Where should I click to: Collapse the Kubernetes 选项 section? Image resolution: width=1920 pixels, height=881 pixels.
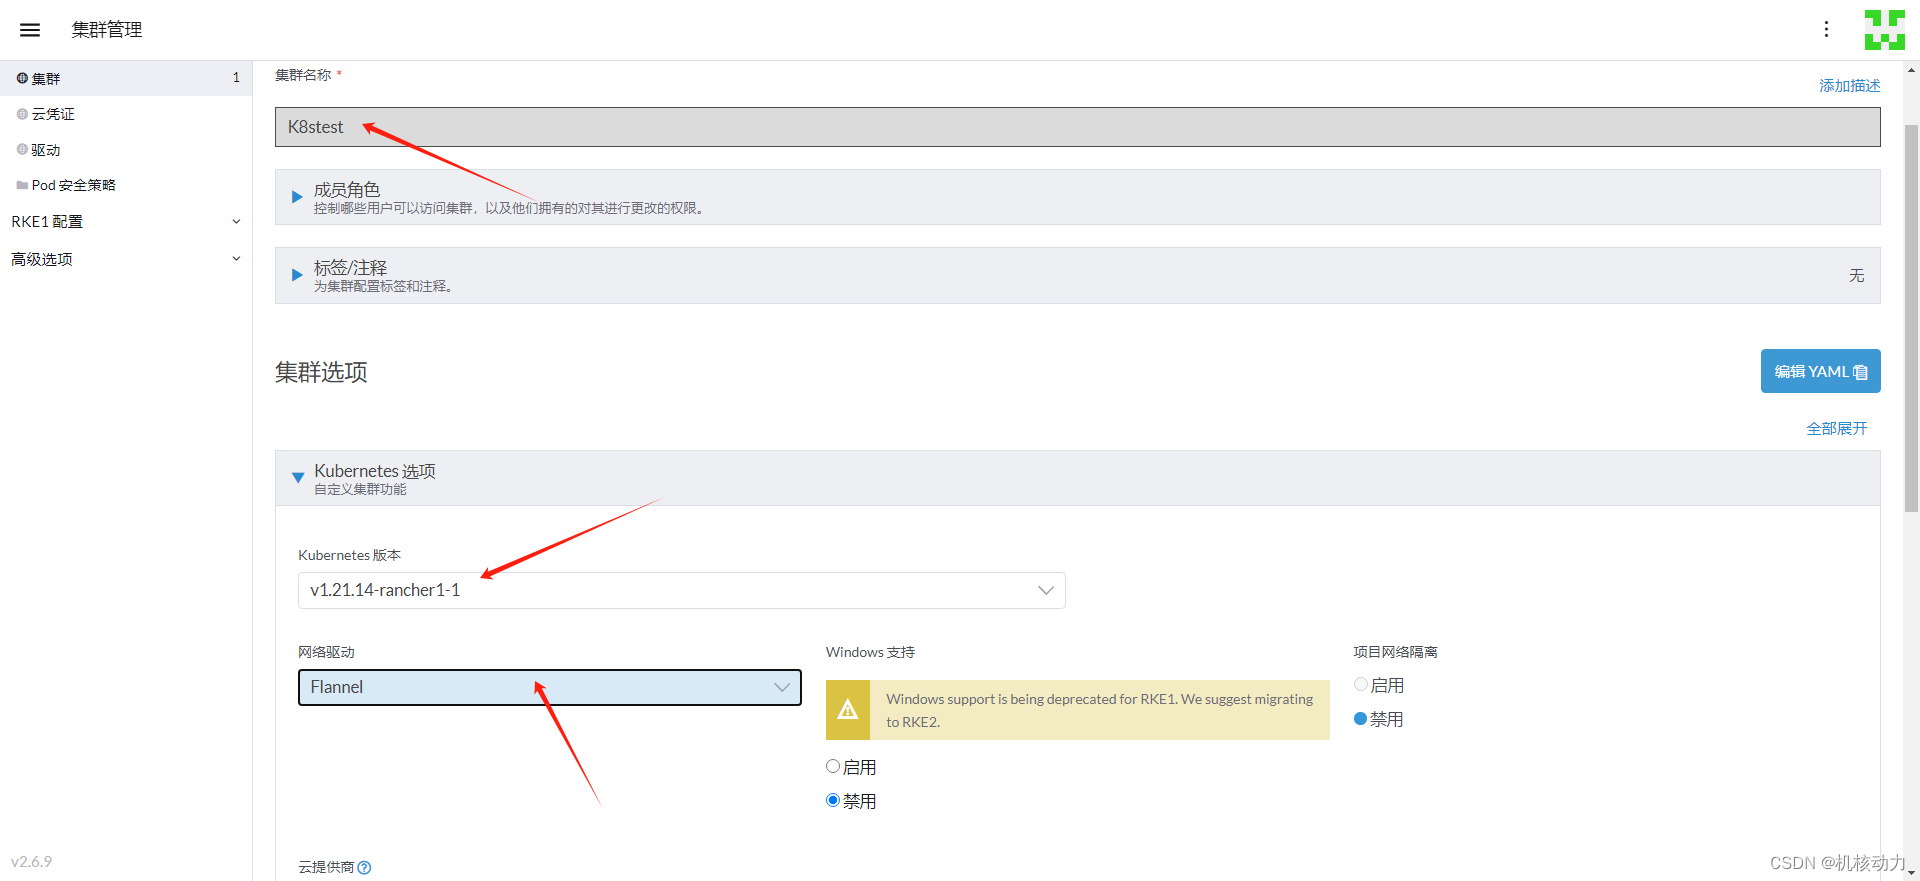point(1077,478)
